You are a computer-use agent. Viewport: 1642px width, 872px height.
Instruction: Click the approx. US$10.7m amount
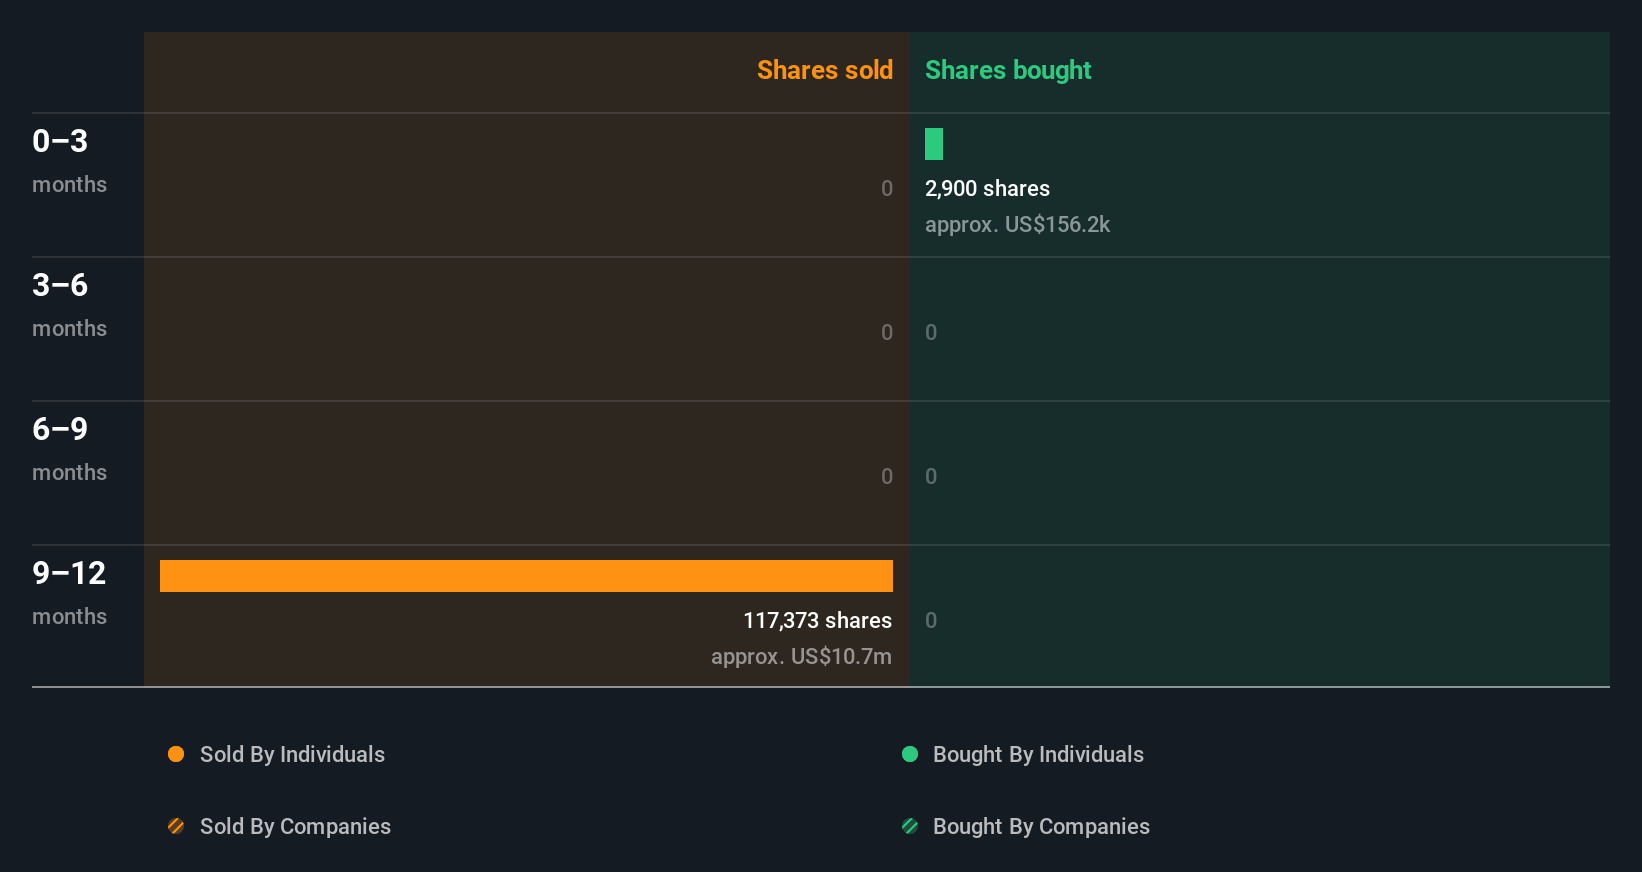coord(801,656)
